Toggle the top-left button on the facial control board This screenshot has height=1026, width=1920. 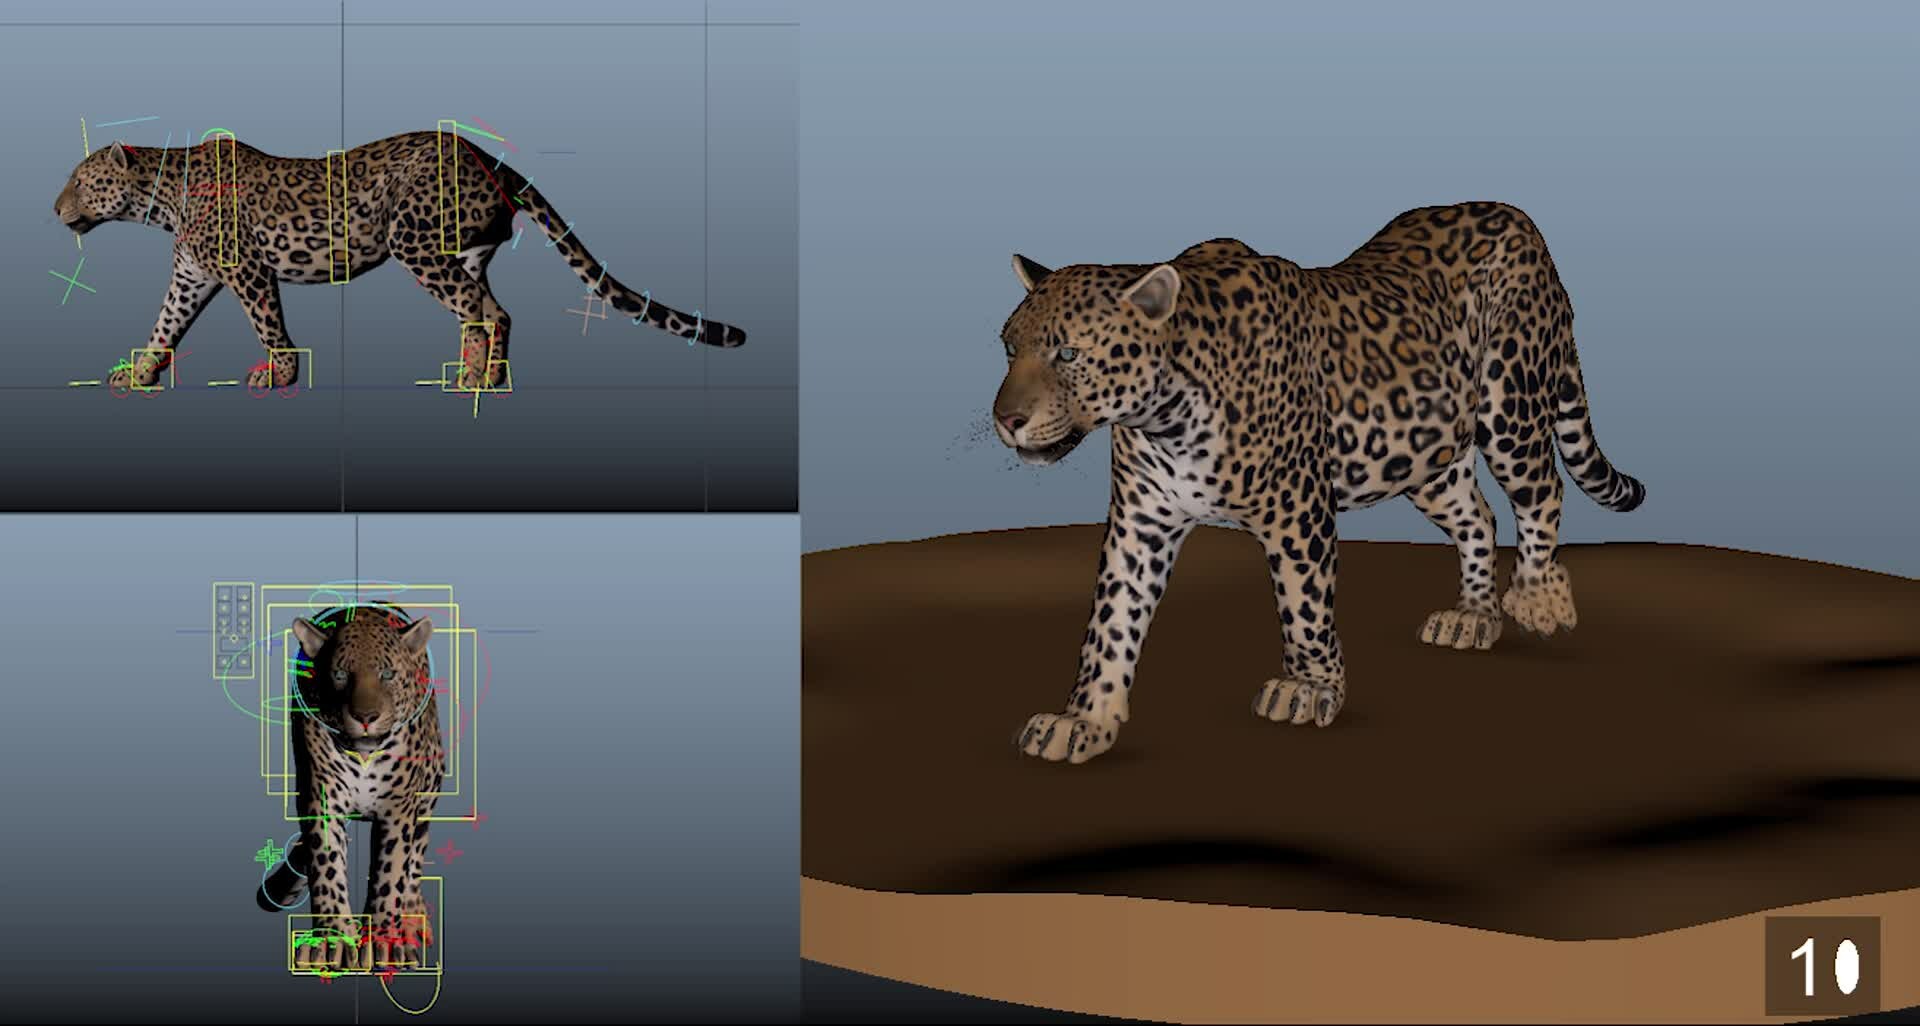click(x=224, y=594)
